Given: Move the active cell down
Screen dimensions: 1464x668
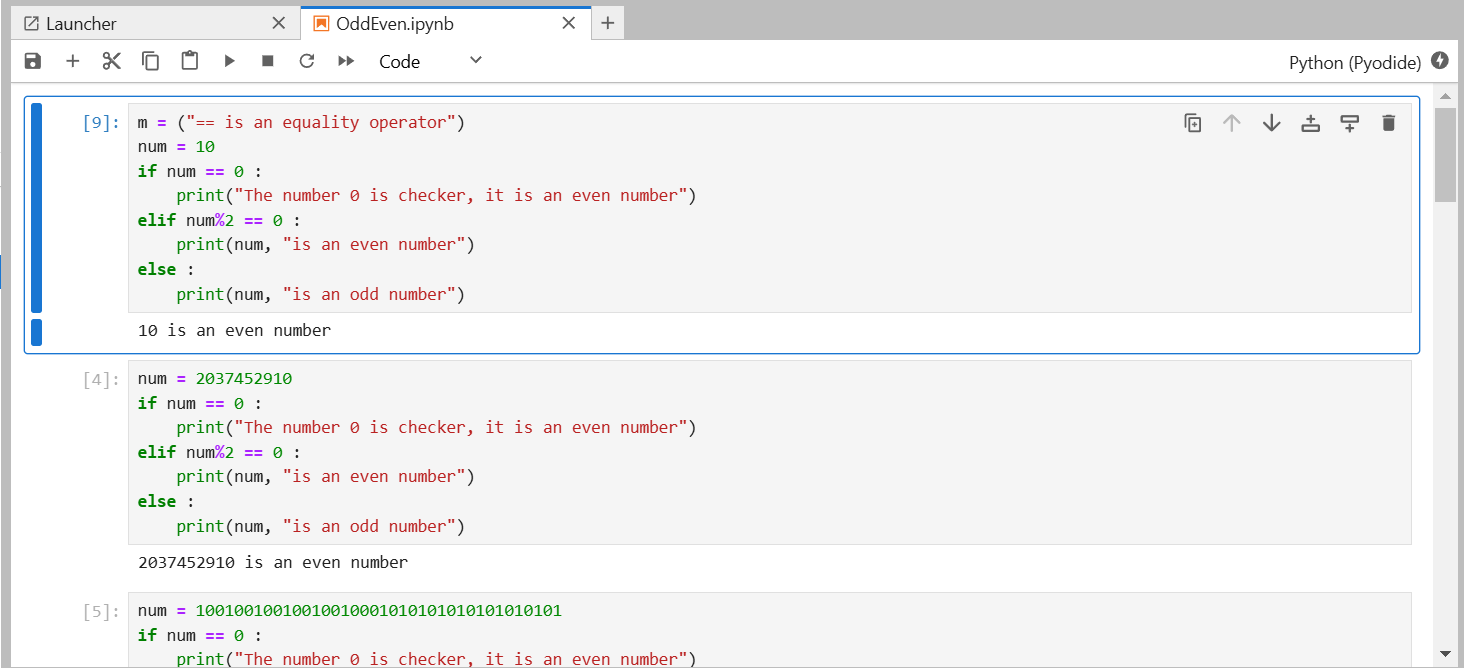Looking at the screenshot, I should pos(1271,123).
